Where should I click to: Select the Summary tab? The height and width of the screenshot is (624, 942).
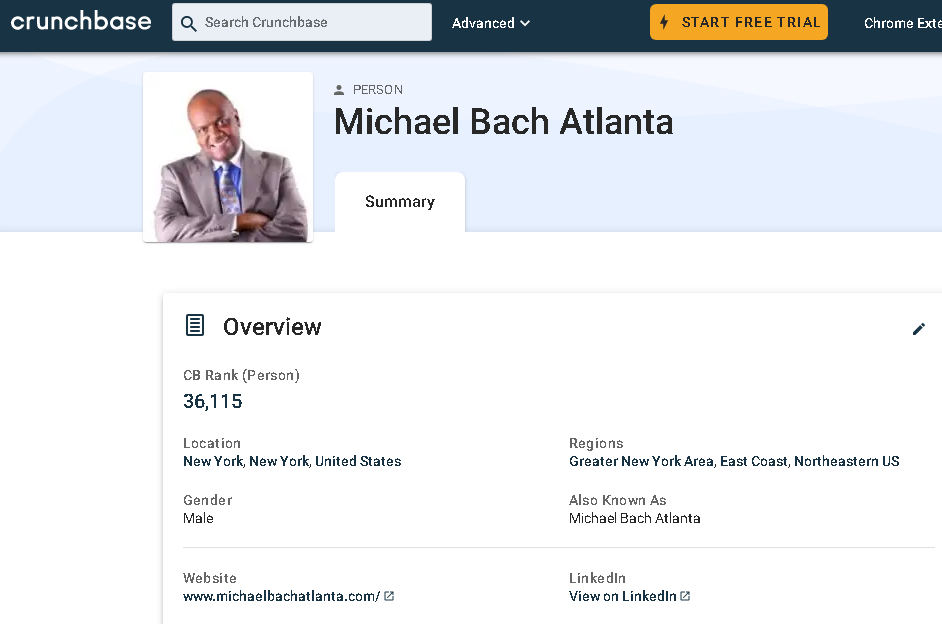pyautogui.click(x=400, y=202)
